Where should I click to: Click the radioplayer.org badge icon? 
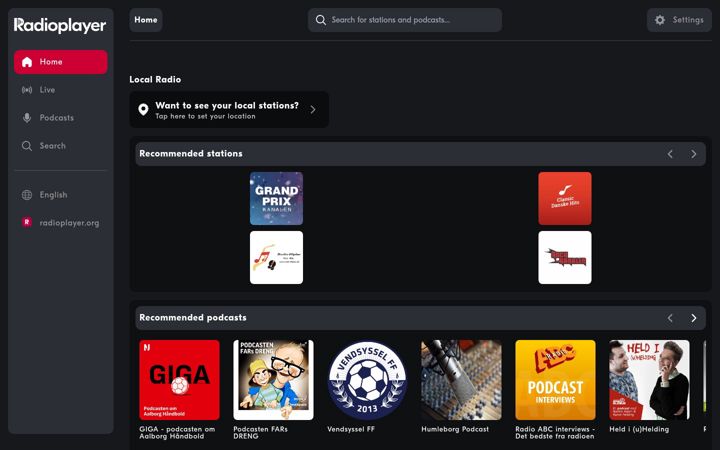point(27,222)
